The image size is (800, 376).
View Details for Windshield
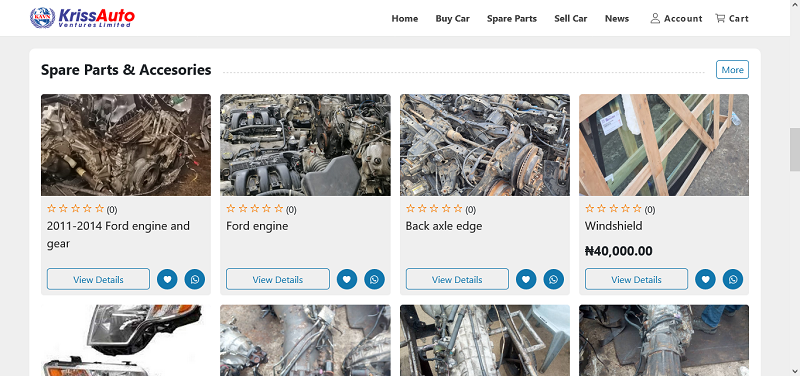(636, 279)
